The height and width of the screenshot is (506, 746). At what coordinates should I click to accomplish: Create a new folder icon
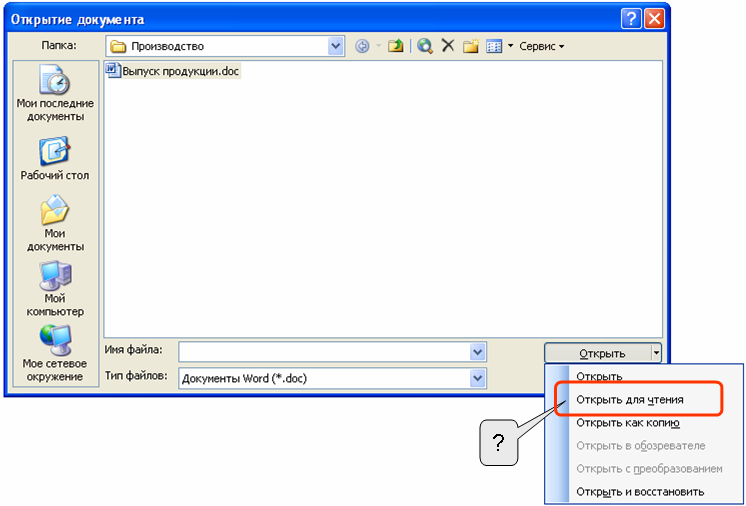(471, 46)
